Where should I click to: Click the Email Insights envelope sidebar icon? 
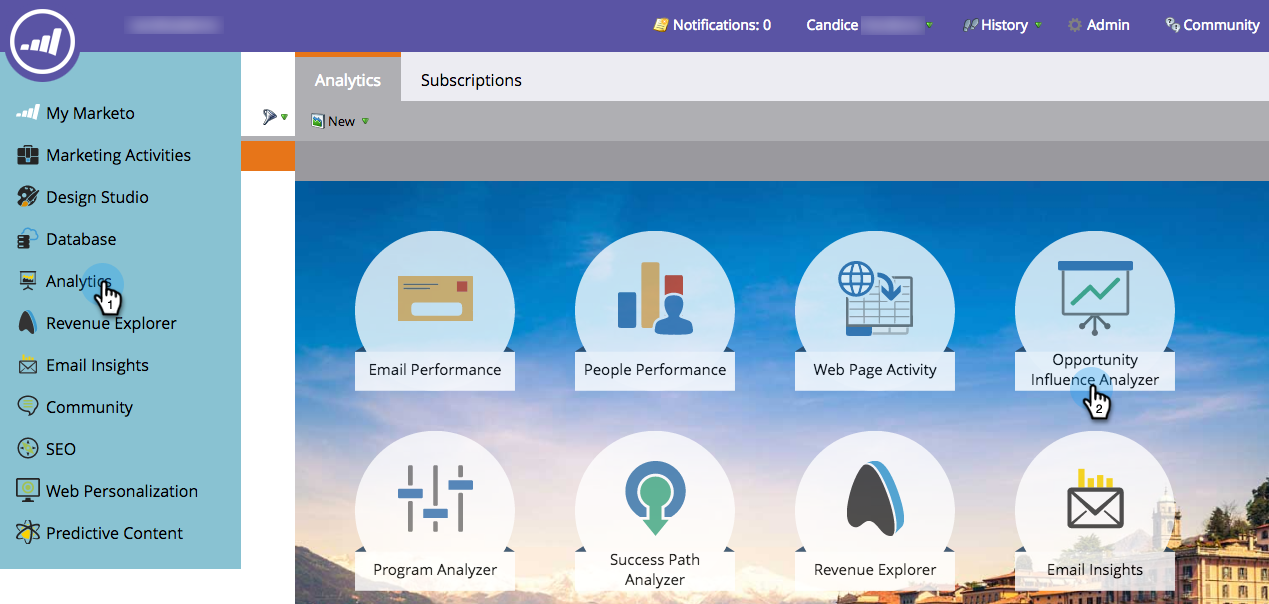[x=28, y=365]
